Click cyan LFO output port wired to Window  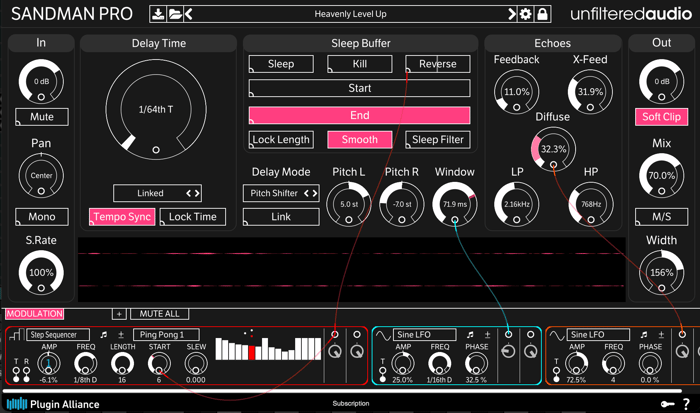coord(508,334)
